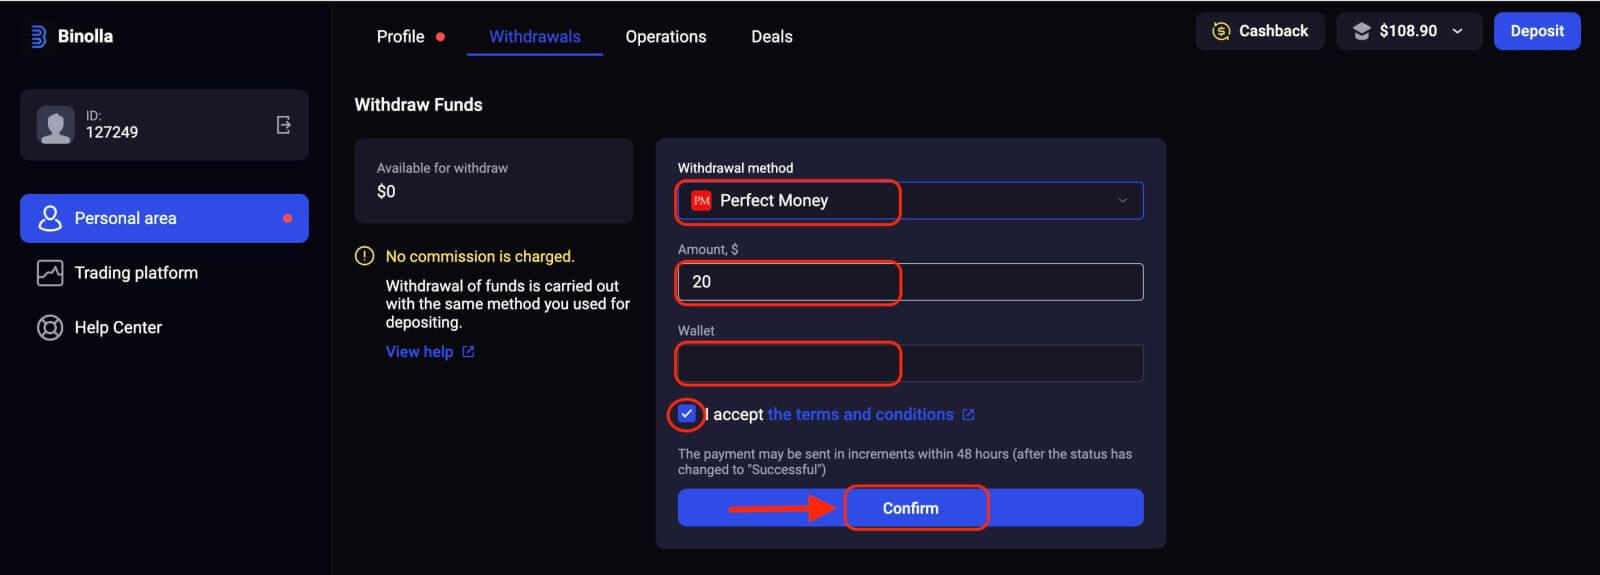Click the Deposit button
Image resolution: width=1600 pixels, height=575 pixels.
pos(1536,31)
